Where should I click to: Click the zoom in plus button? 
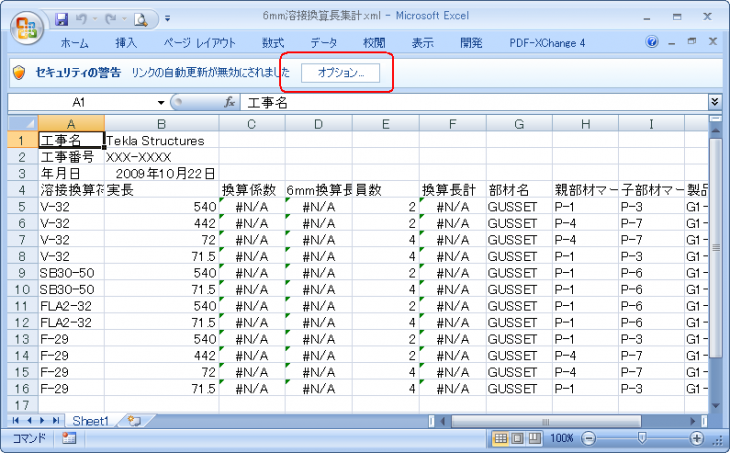tap(697, 438)
